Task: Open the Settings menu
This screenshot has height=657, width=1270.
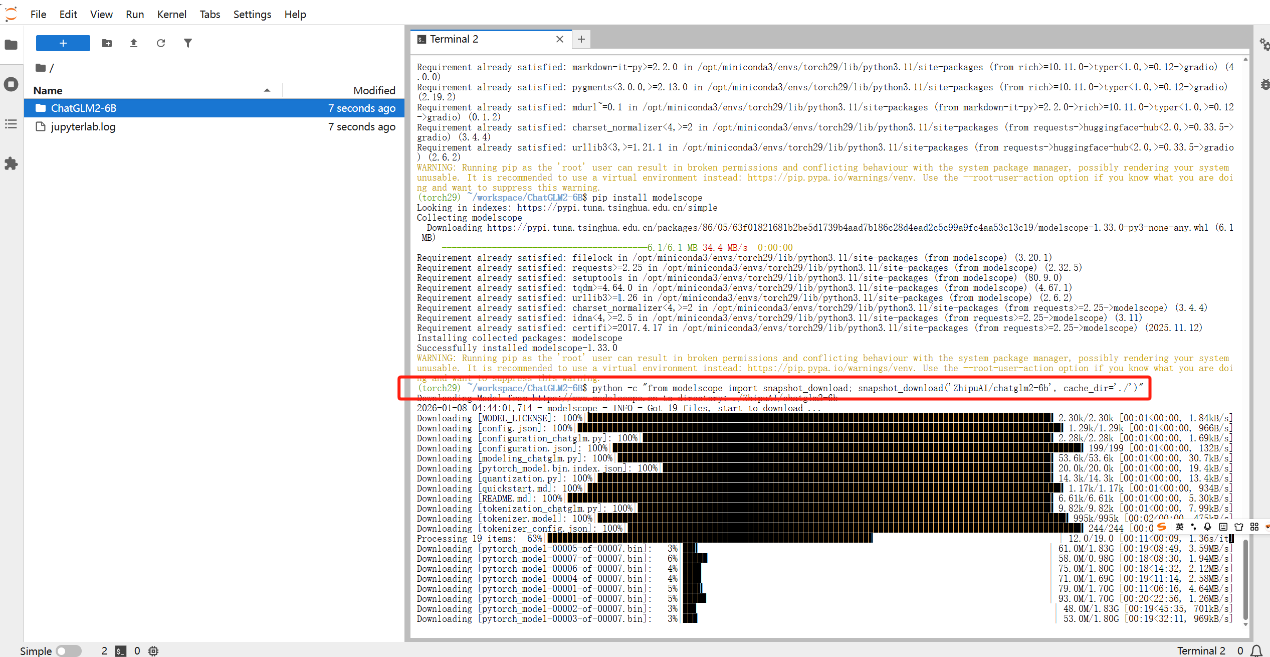Action: (x=252, y=15)
